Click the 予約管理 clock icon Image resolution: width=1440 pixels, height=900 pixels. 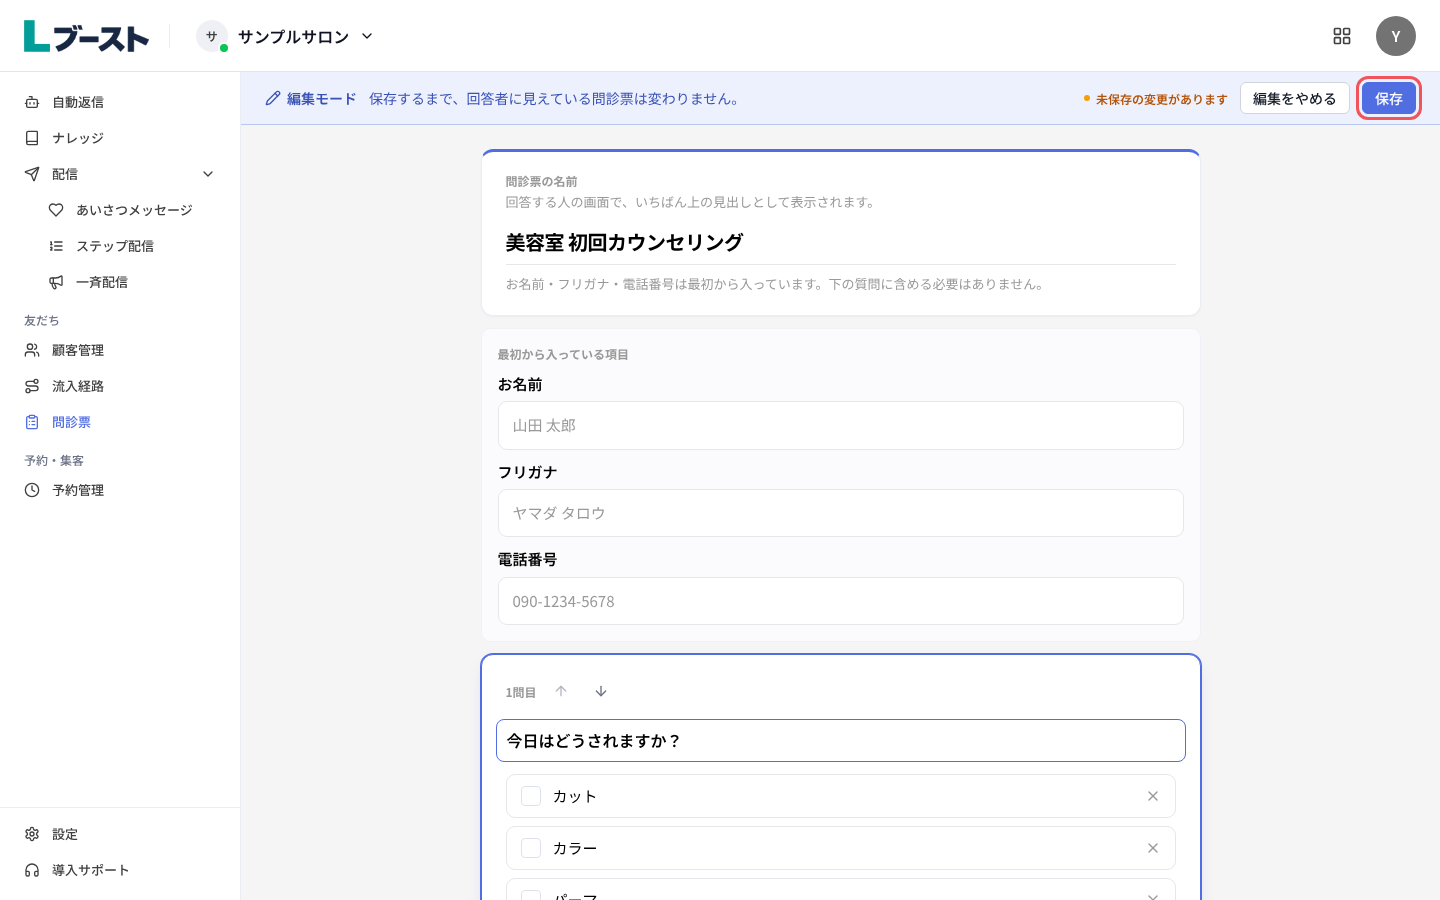[32, 490]
